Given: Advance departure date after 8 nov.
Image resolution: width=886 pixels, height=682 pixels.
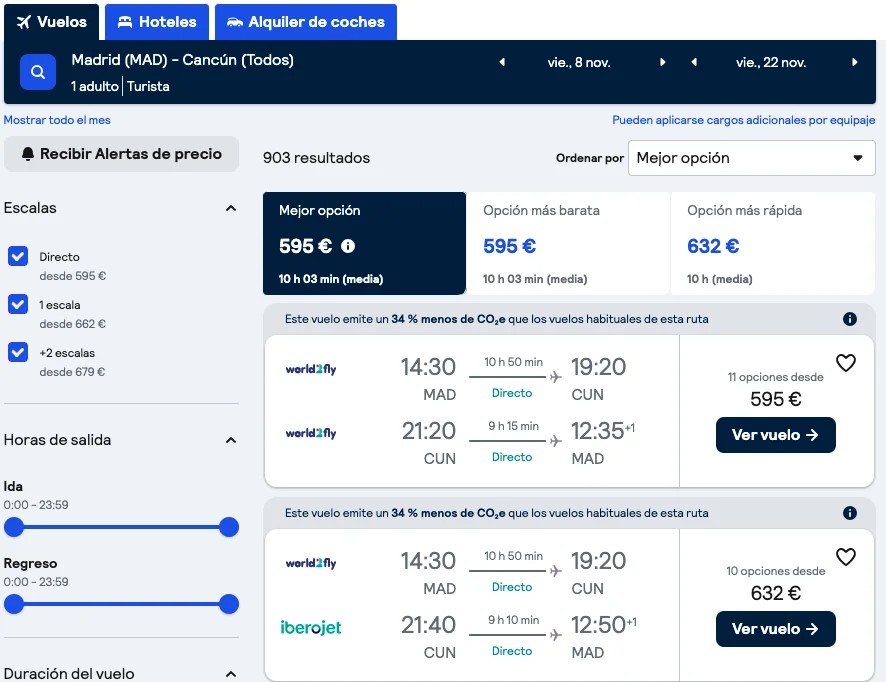Looking at the screenshot, I should coord(662,62).
